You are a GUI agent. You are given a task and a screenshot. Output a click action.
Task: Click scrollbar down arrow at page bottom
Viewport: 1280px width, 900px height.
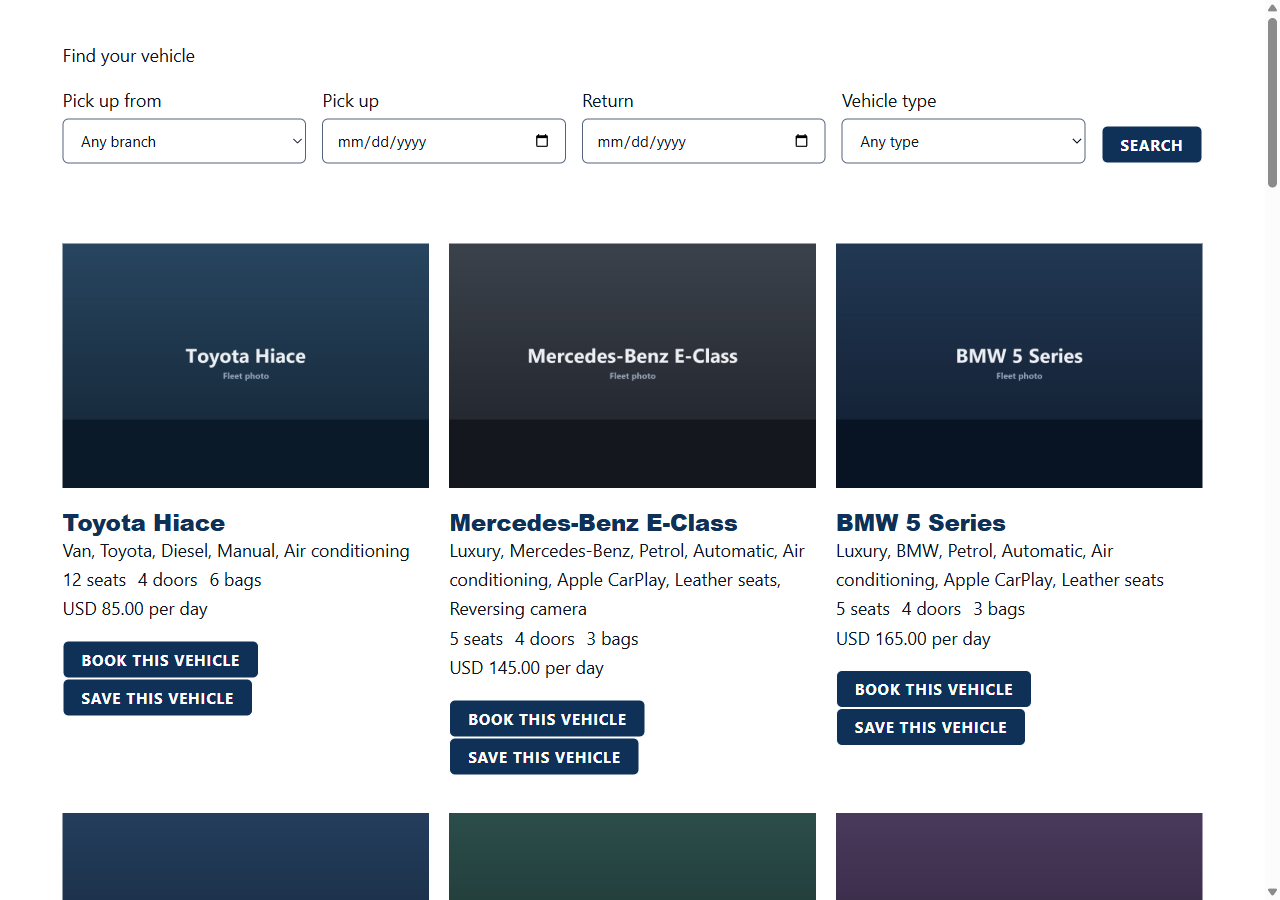point(1272,891)
